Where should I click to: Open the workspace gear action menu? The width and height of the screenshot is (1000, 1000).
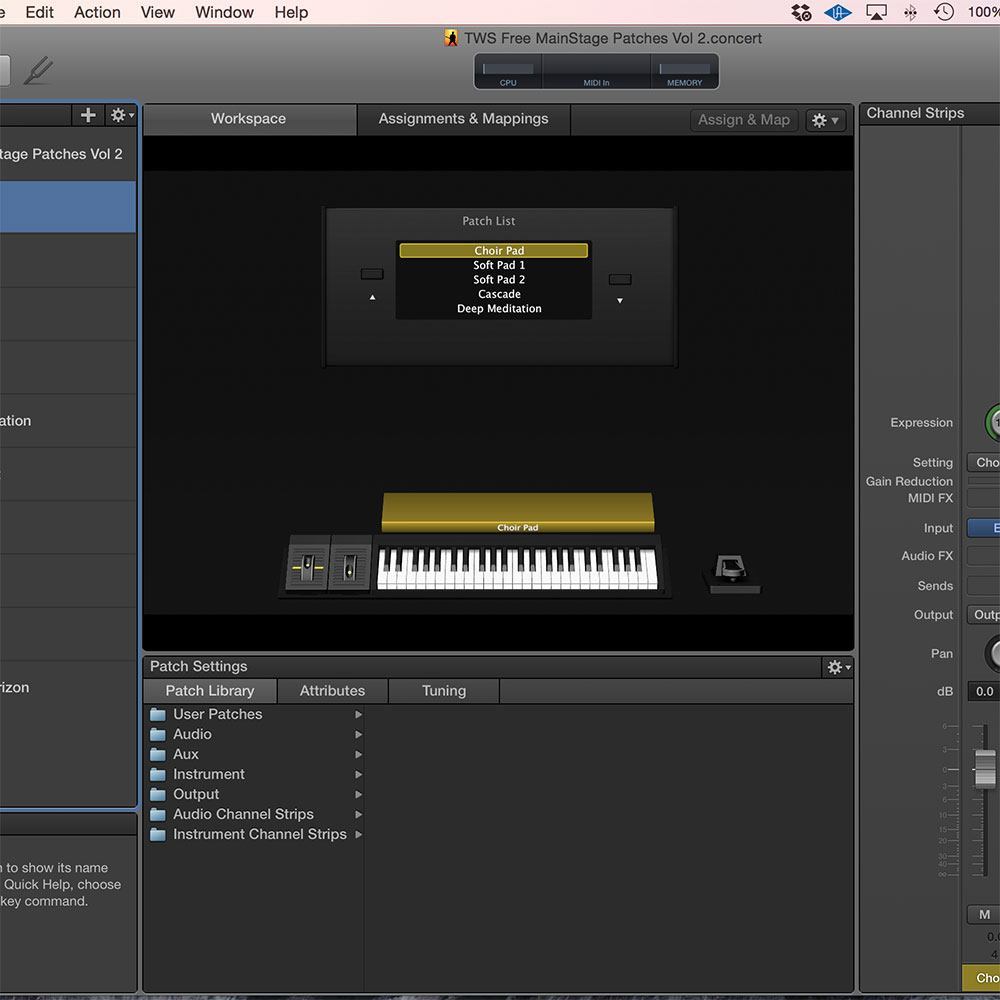(x=825, y=120)
